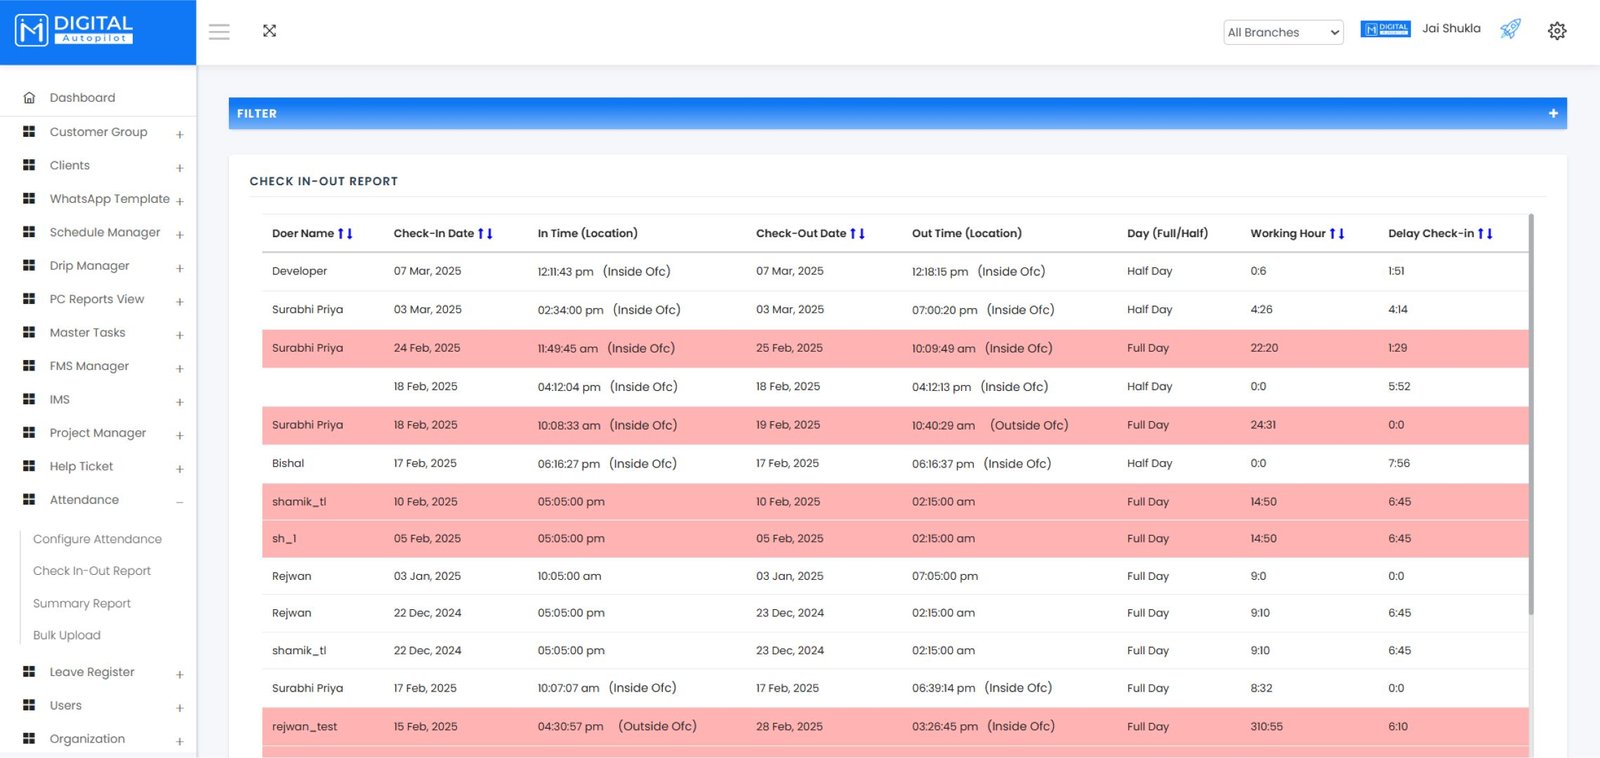Expand the Leave Register menu
Image resolution: width=1600 pixels, height=758 pixels.
click(180, 675)
